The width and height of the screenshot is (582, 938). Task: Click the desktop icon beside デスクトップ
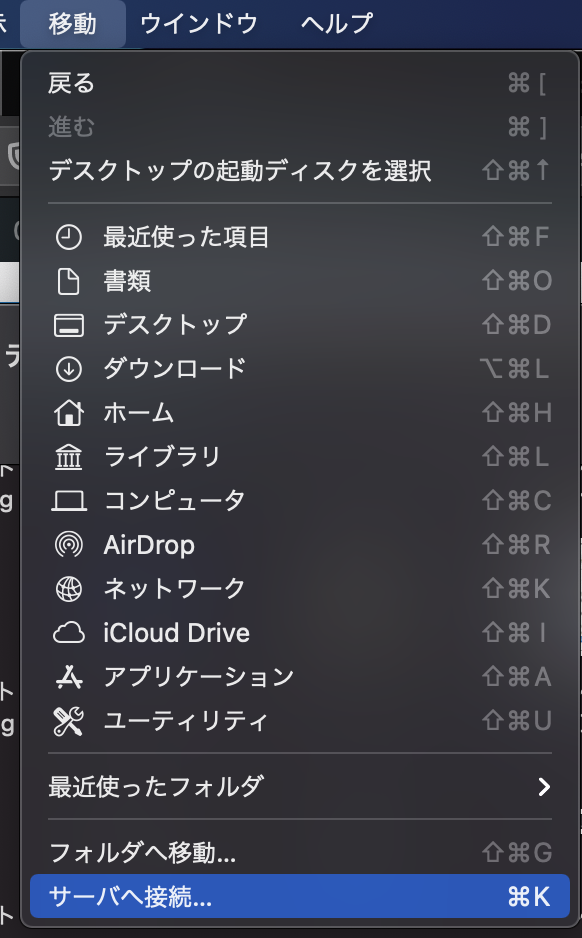click(x=69, y=325)
